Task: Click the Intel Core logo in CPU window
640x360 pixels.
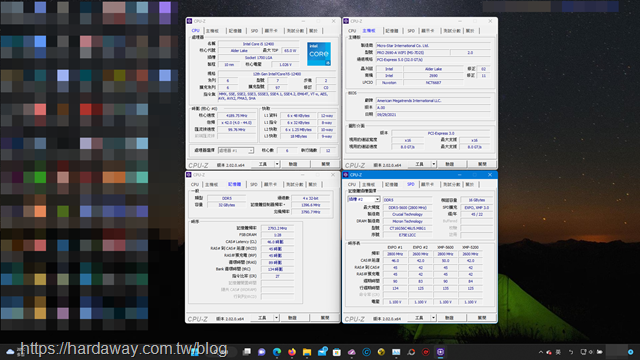Action: pyautogui.click(x=319, y=54)
